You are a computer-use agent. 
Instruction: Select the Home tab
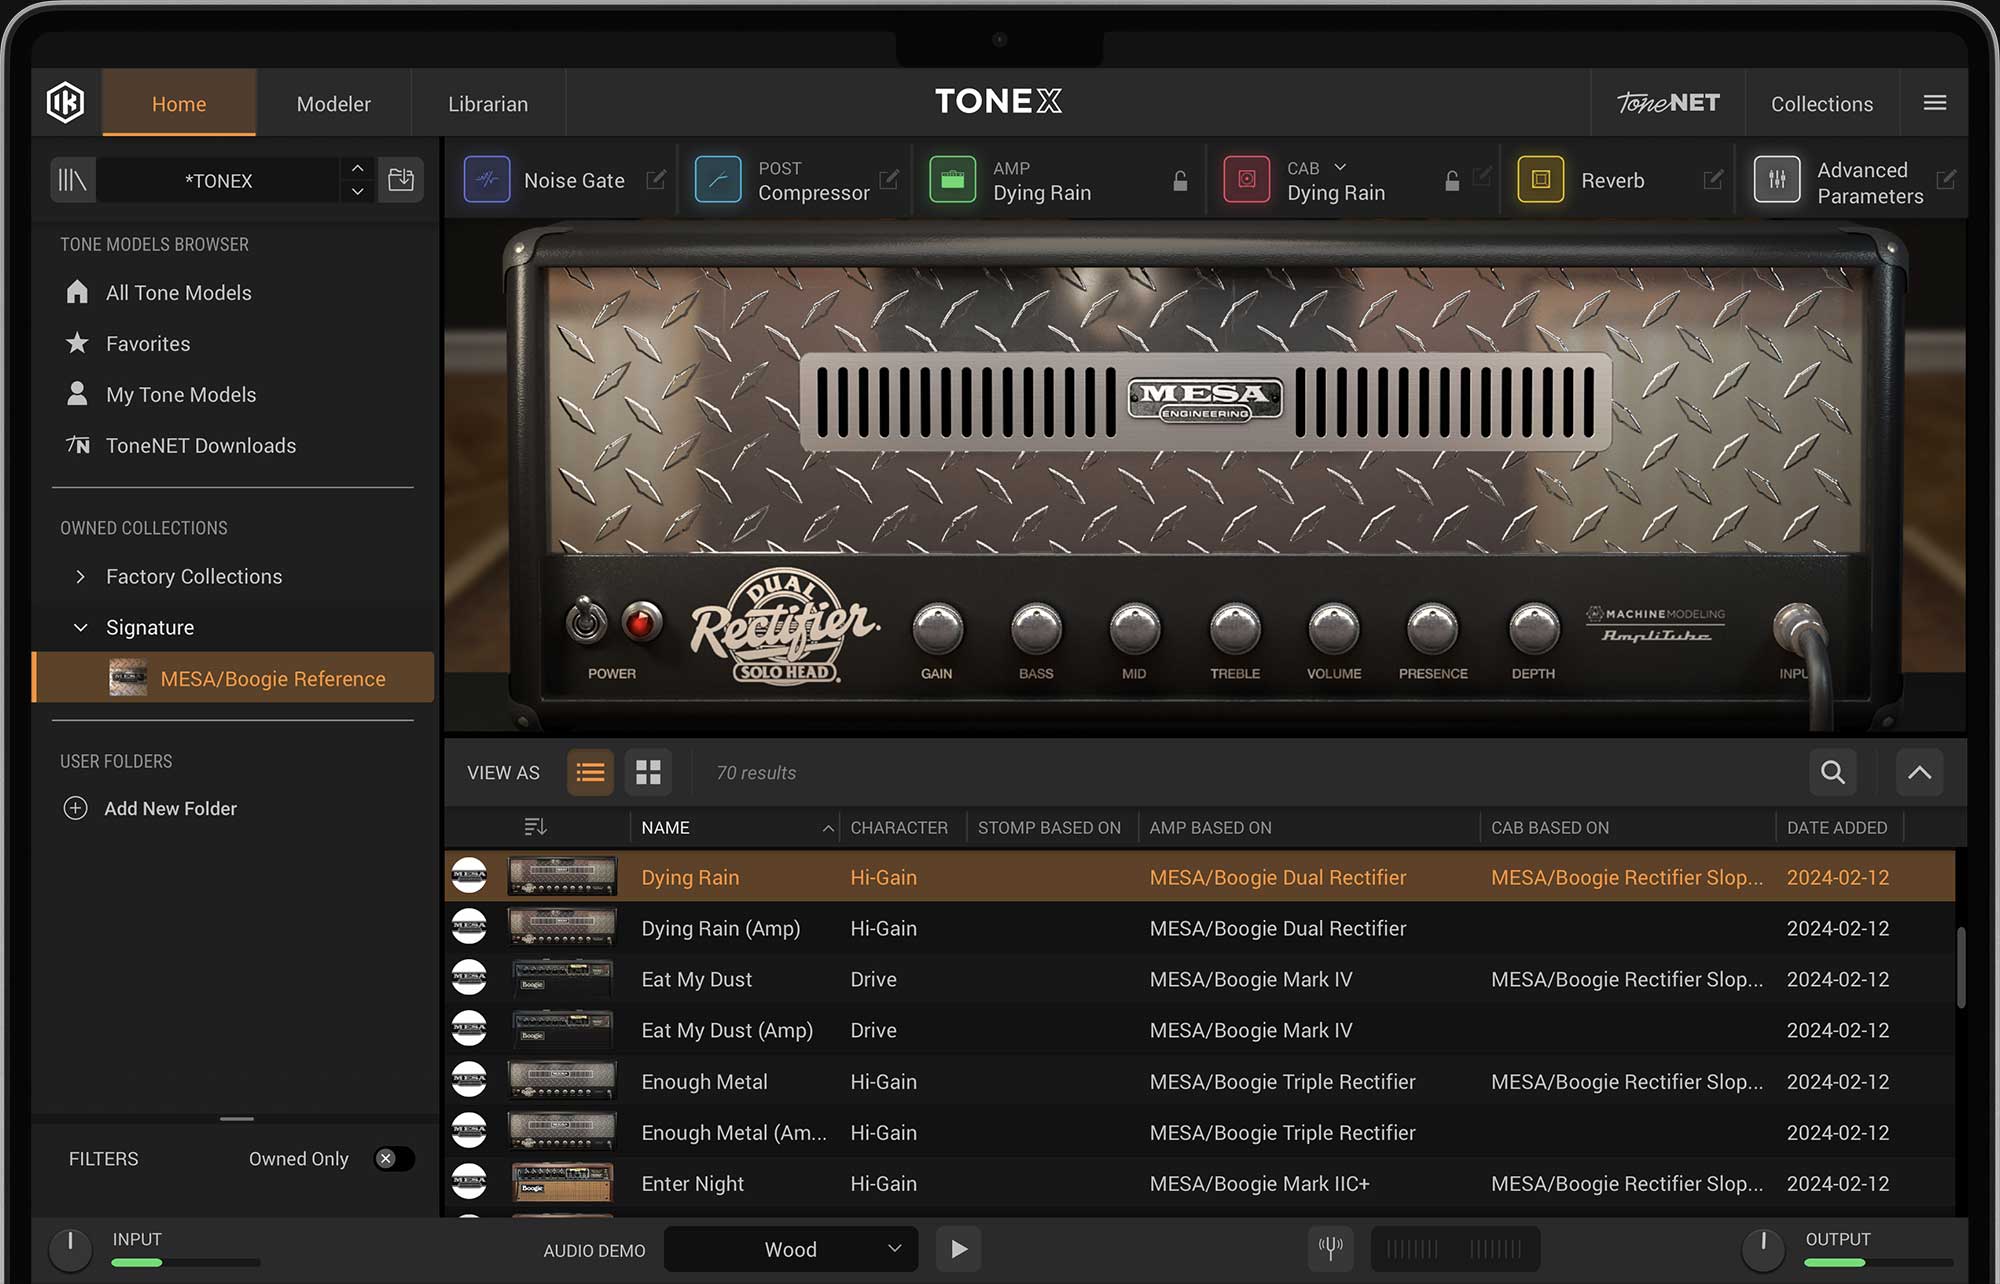click(x=178, y=103)
